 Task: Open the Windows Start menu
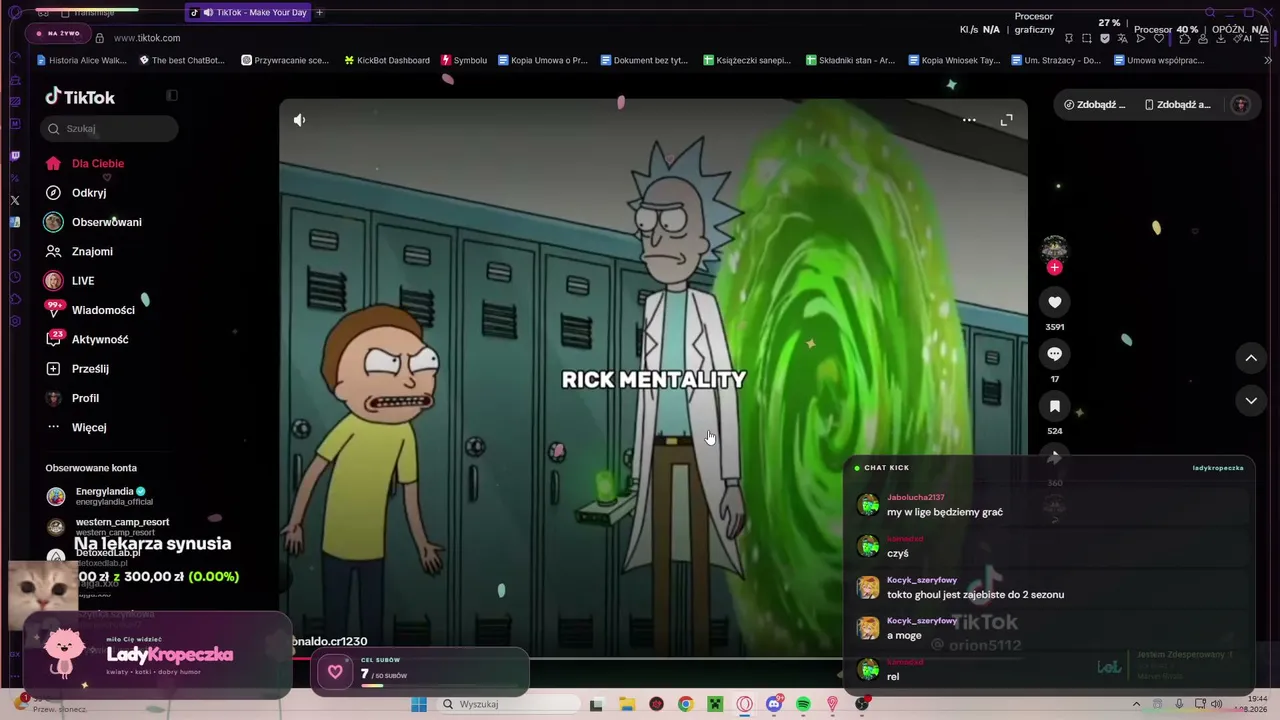(x=419, y=704)
